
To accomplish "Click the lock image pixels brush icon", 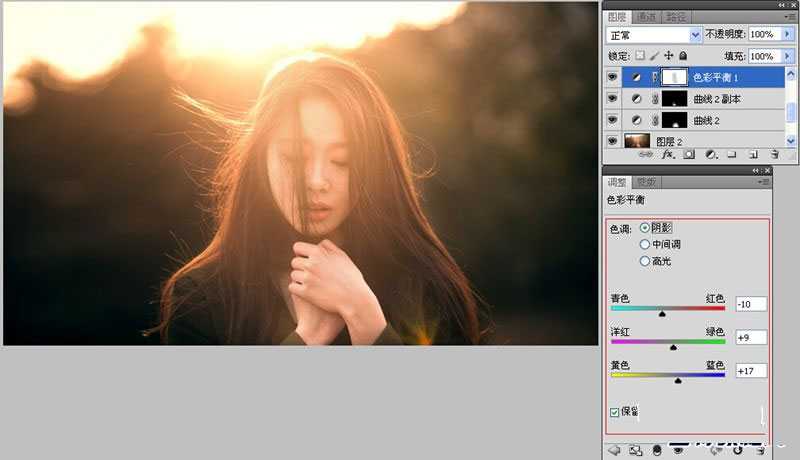I will [654, 56].
